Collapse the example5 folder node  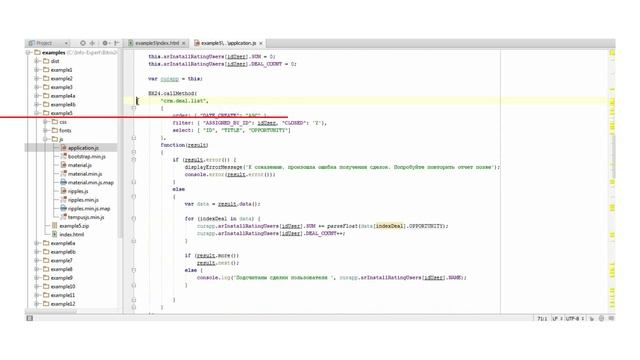37,113
